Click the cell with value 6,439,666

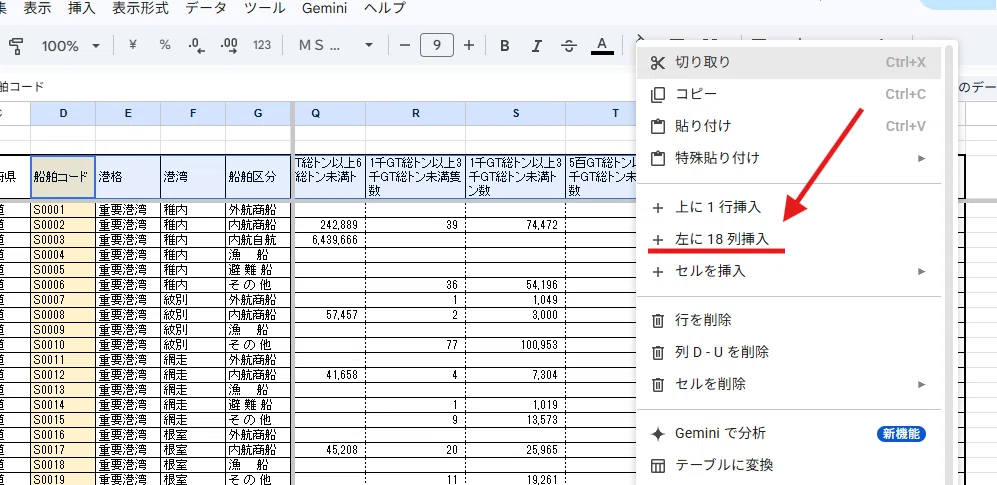[x=329, y=240]
